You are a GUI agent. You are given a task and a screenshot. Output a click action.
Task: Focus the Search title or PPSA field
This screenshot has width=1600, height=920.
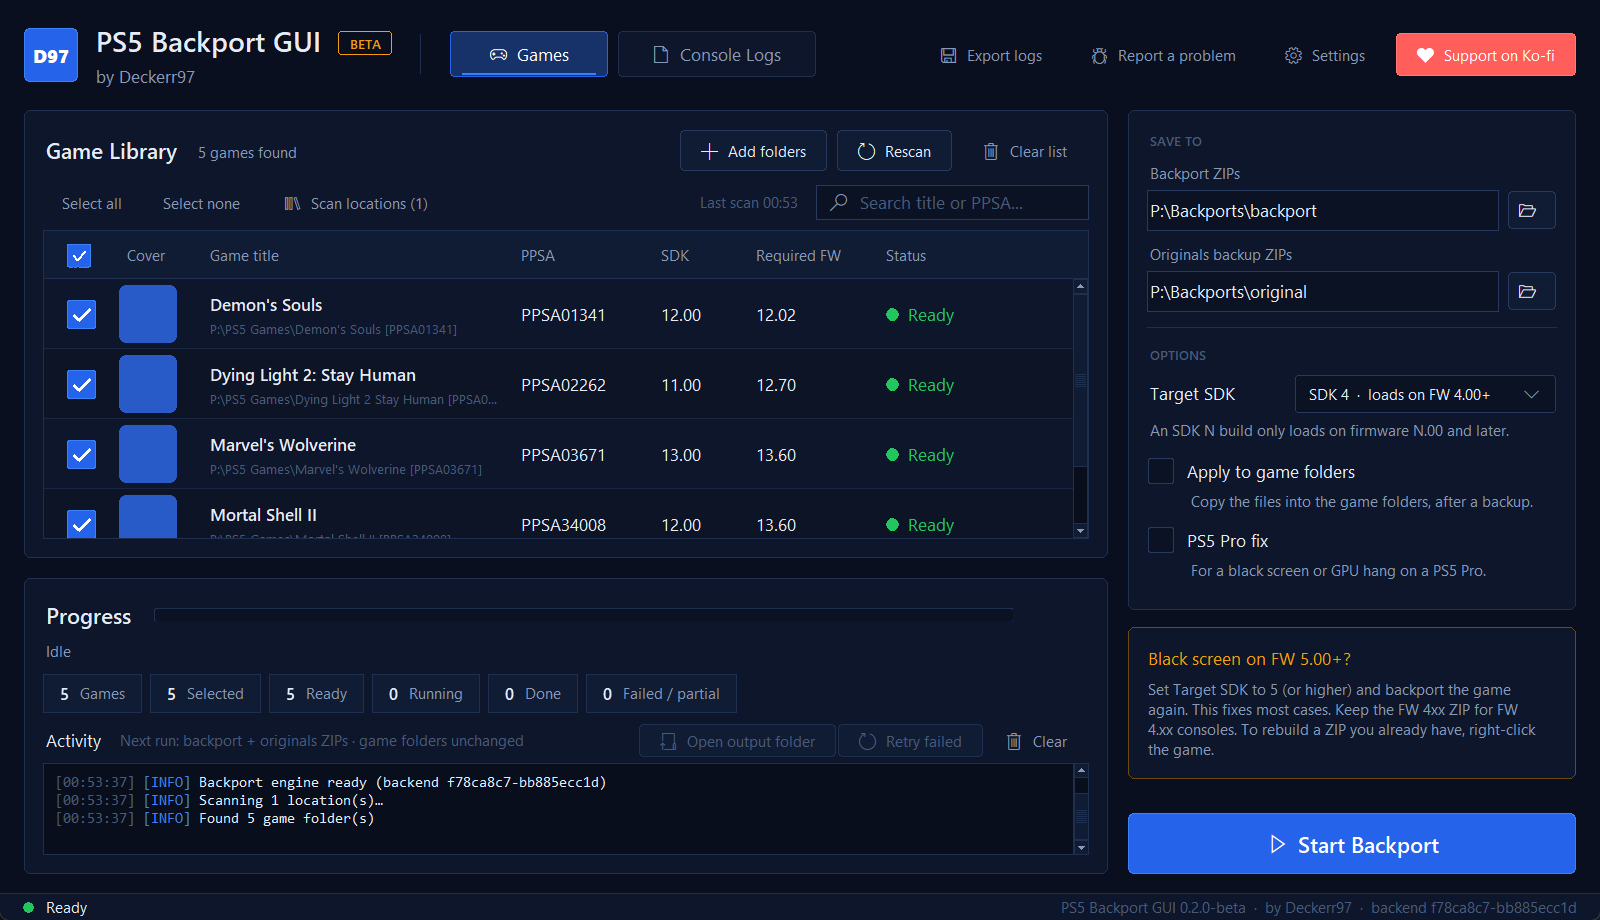[x=952, y=203]
